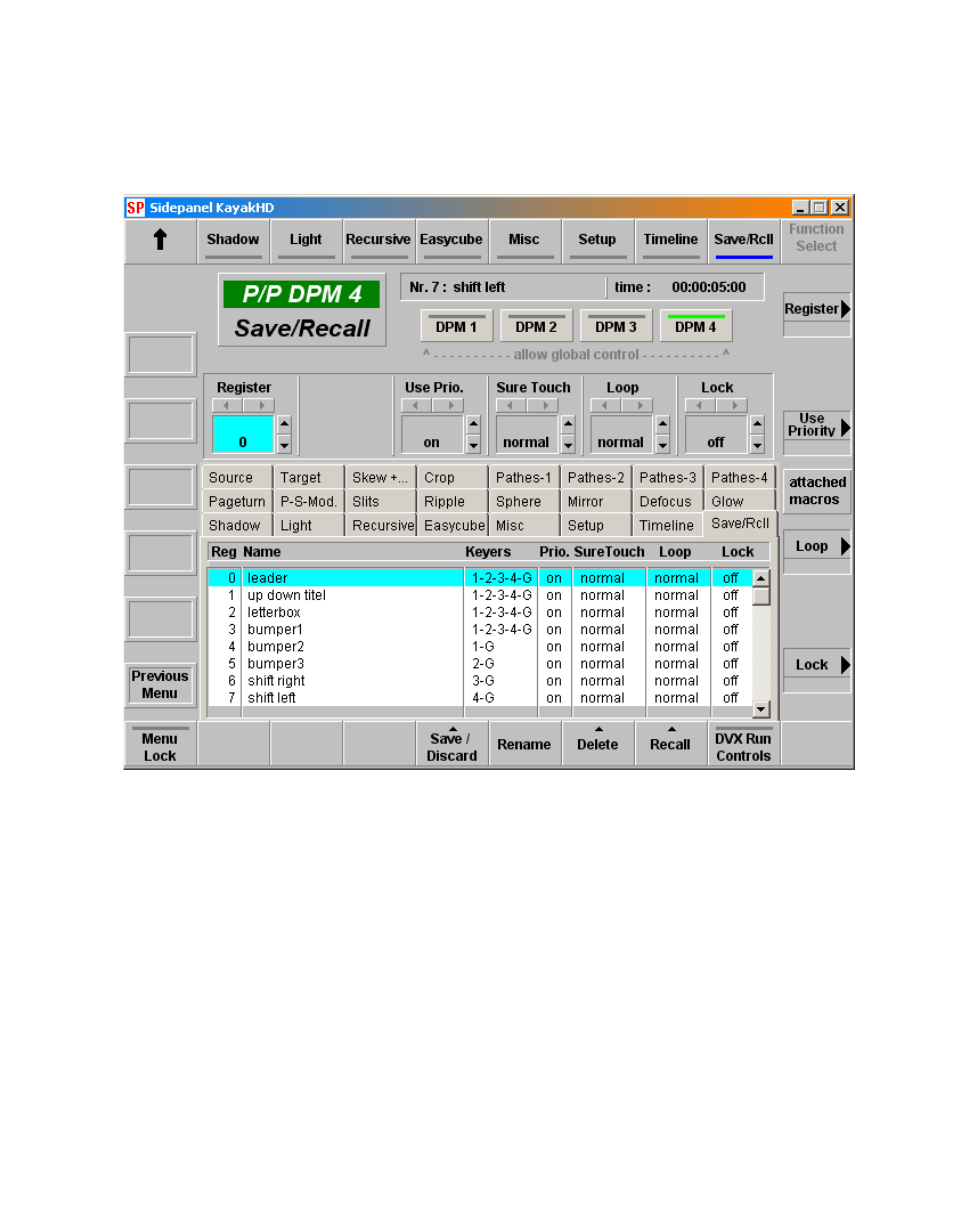Open the Lock side menu
Image resolution: width=954 pixels, height=1227 pixels.
tap(817, 670)
